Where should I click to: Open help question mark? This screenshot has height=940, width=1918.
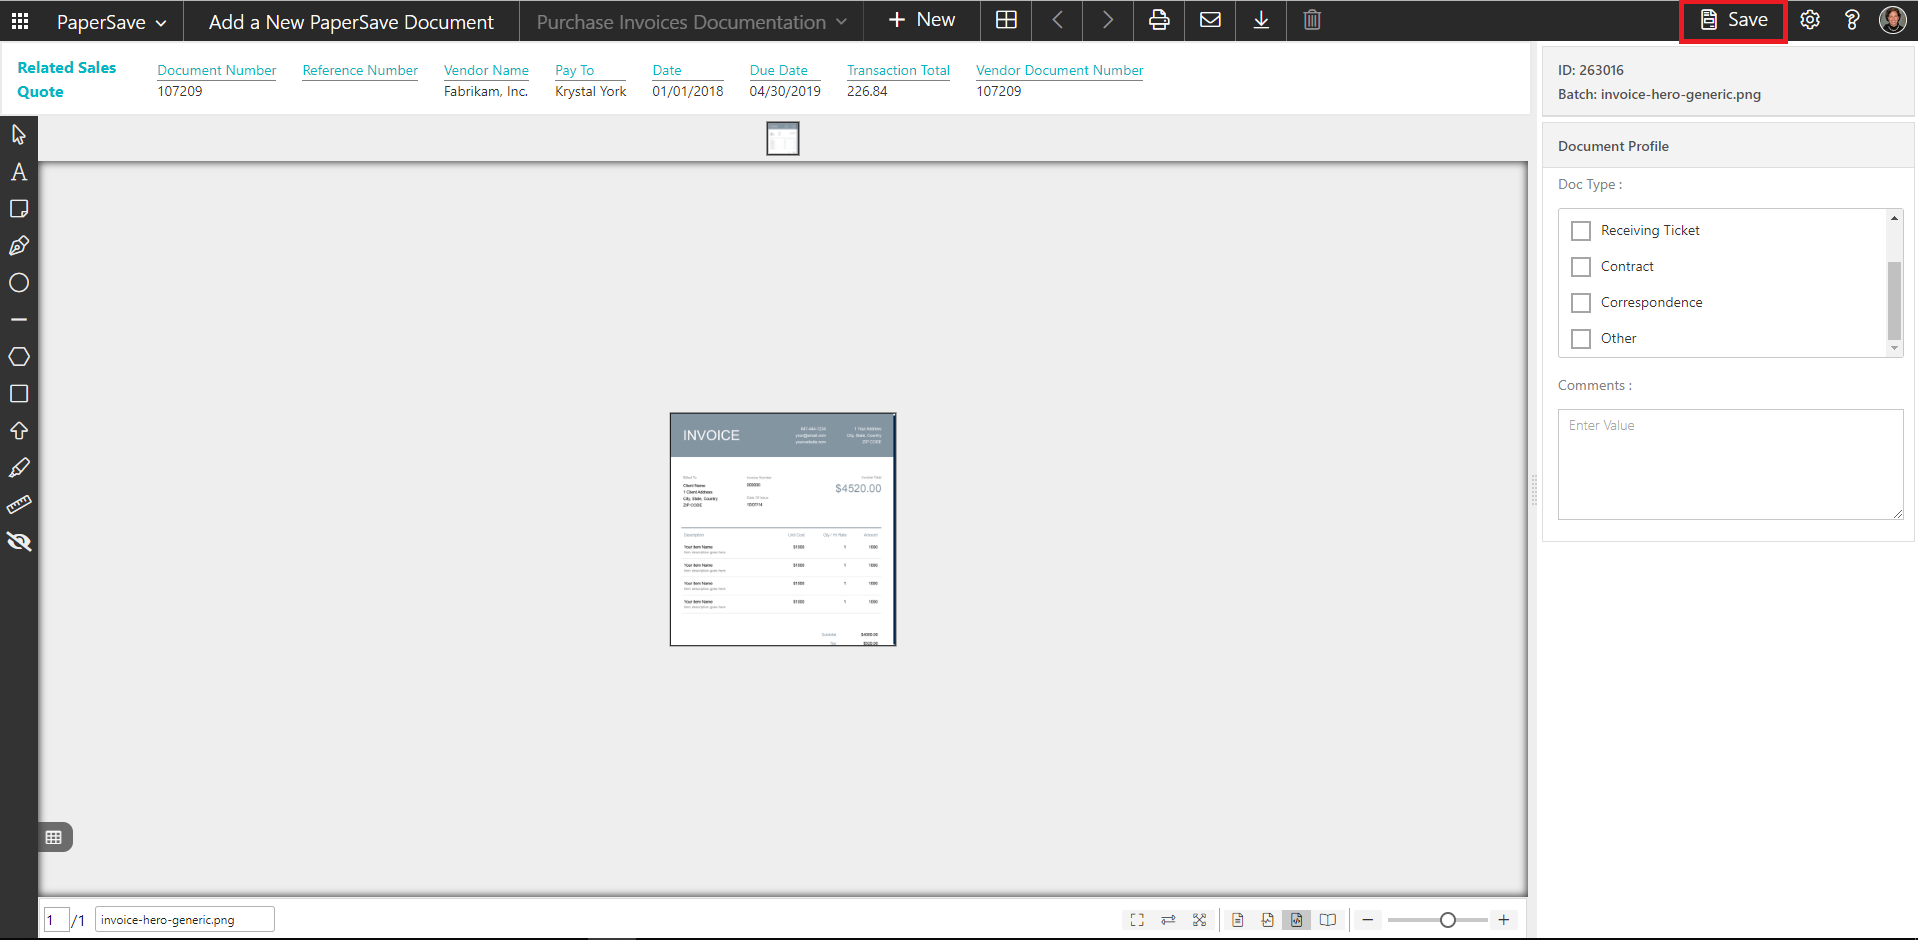pyautogui.click(x=1852, y=20)
